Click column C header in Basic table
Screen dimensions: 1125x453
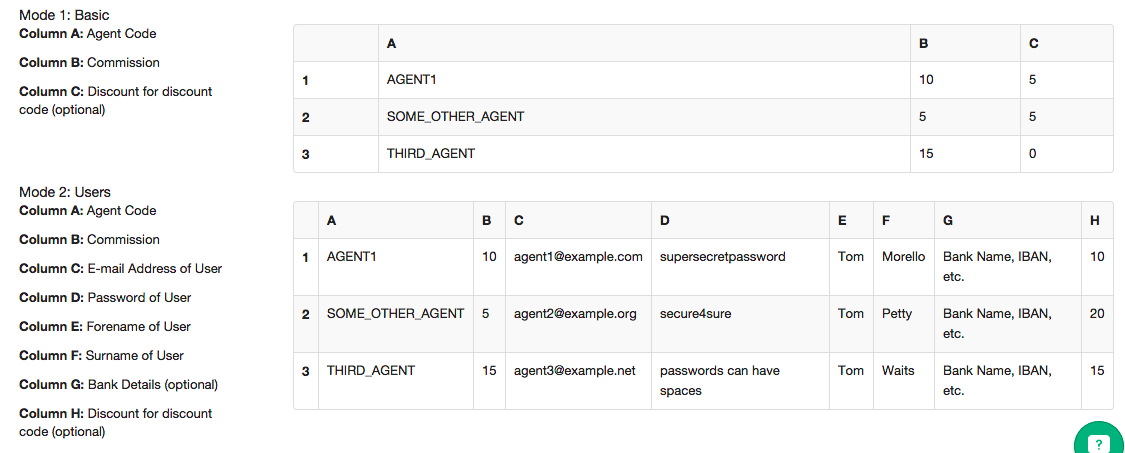[1066, 43]
